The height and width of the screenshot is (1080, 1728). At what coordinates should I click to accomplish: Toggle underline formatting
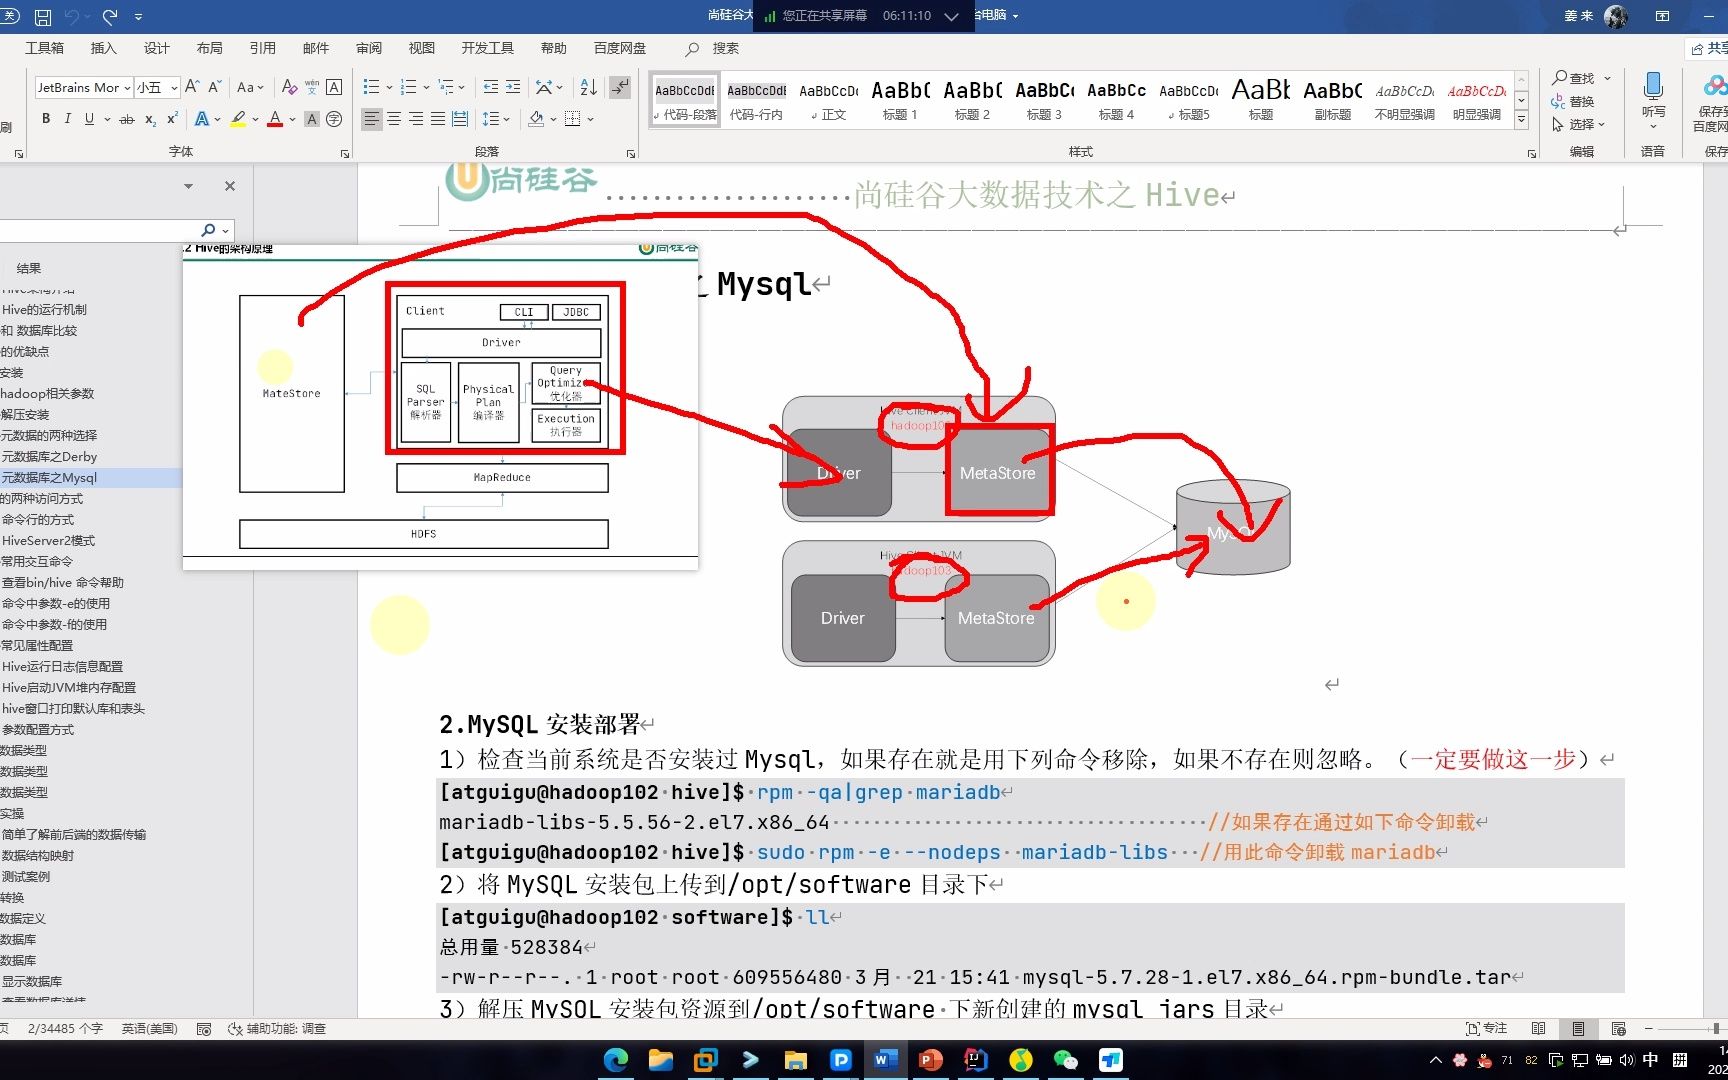[88, 119]
